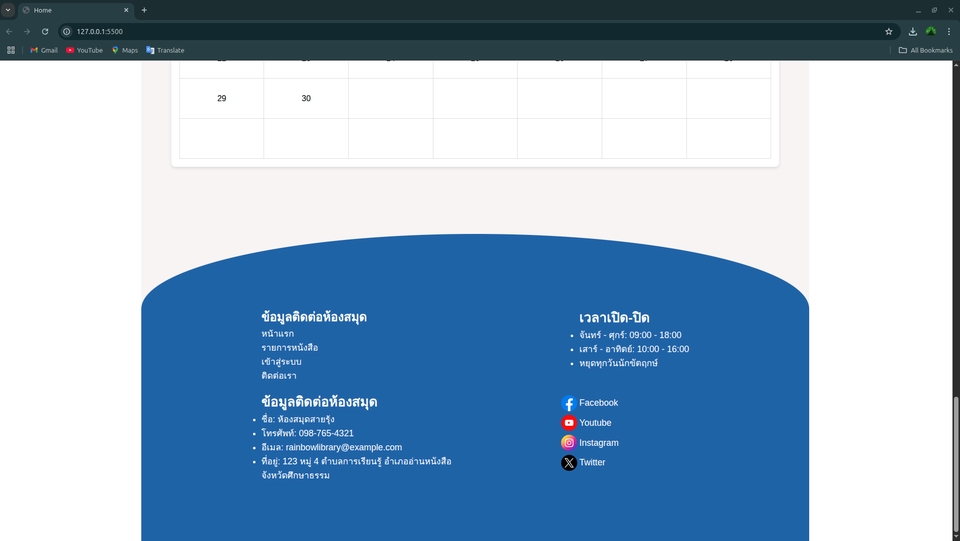Click the เวลาเปิด-ปิด heading

point(614,318)
